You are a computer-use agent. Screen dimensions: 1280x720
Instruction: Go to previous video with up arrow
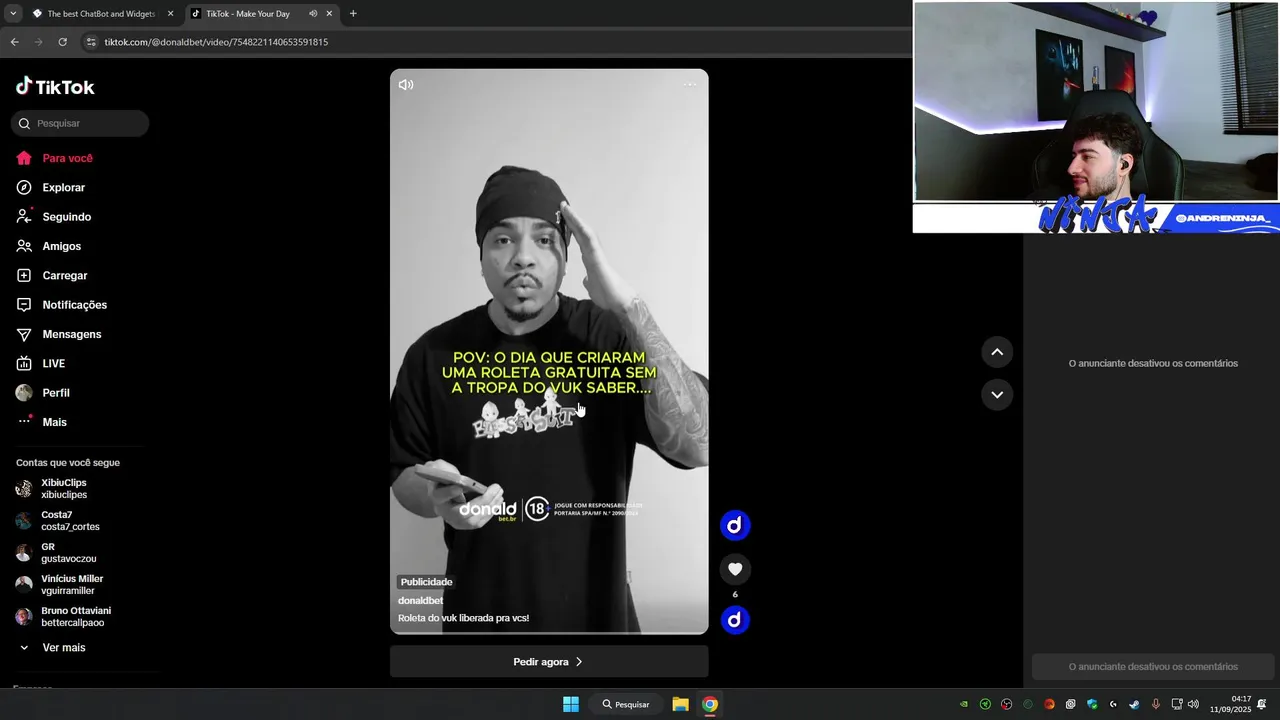point(997,352)
